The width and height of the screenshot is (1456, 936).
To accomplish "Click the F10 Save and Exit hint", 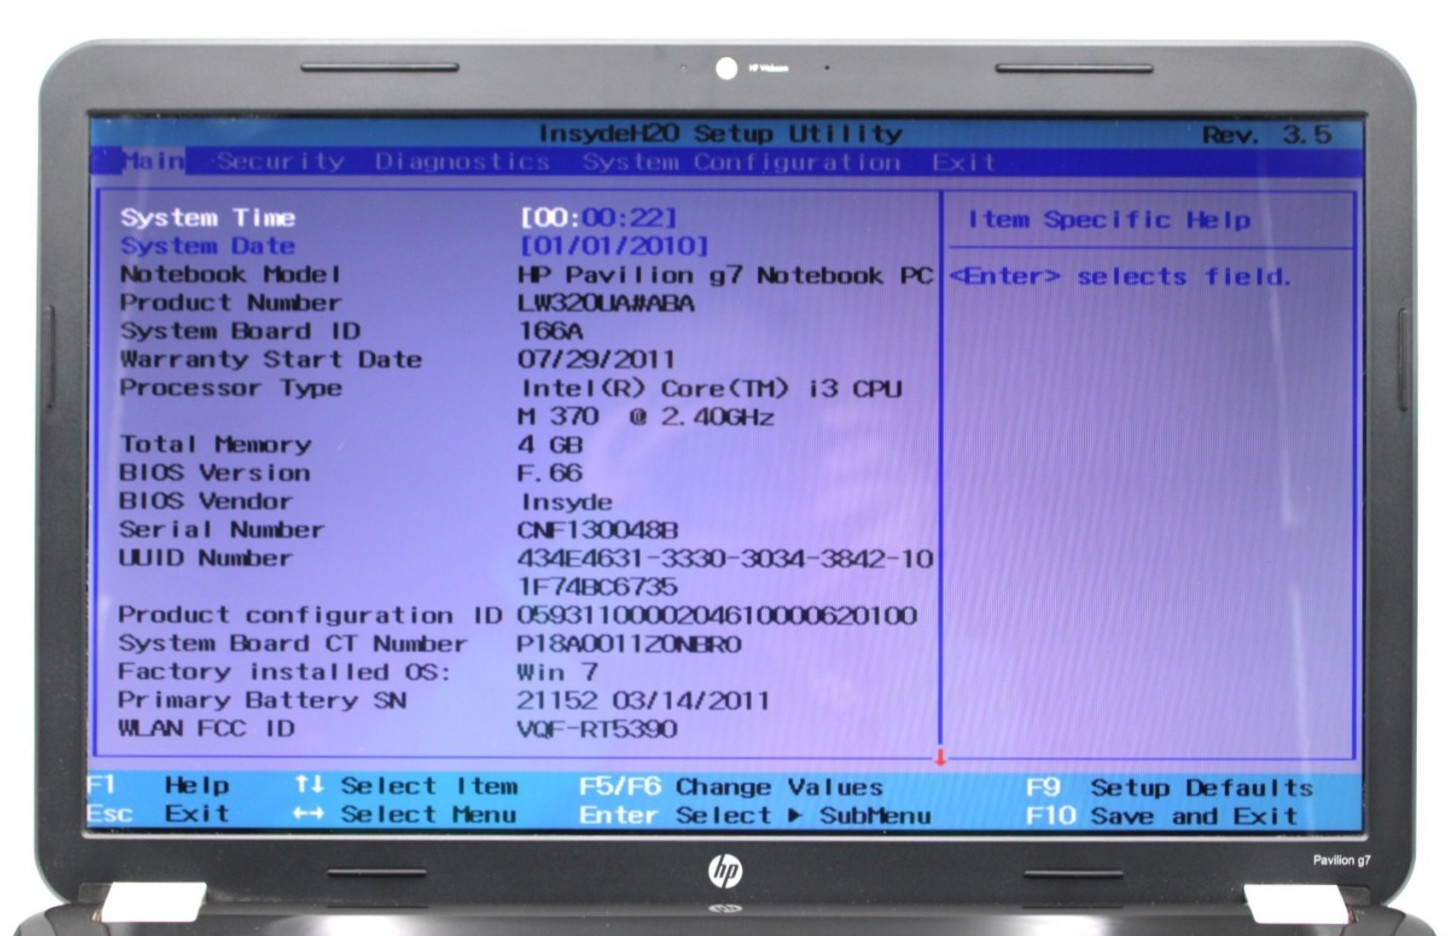I will click(1162, 816).
